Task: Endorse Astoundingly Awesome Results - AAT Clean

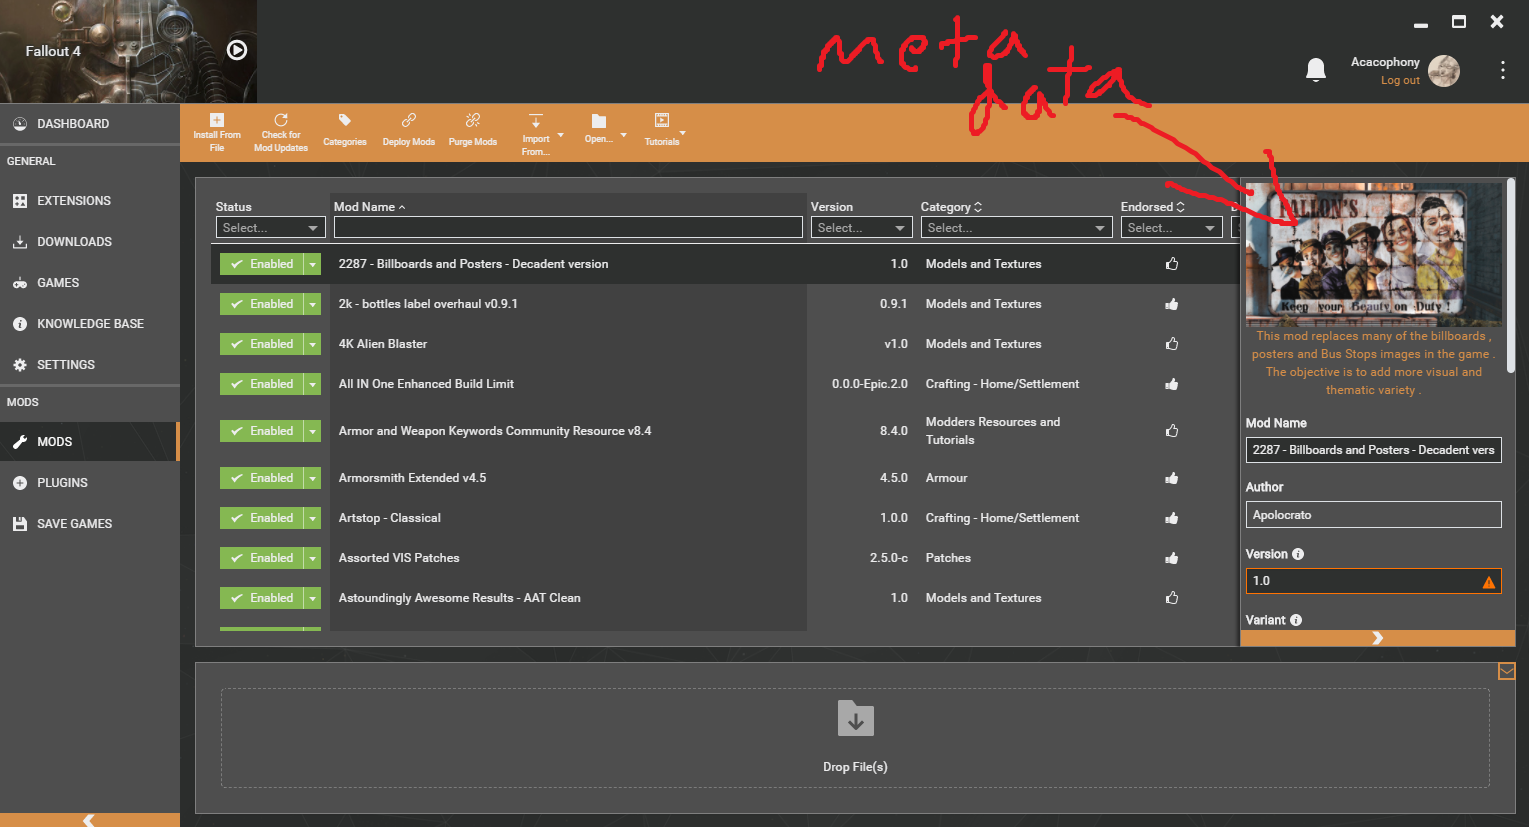Action: click(x=1172, y=598)
